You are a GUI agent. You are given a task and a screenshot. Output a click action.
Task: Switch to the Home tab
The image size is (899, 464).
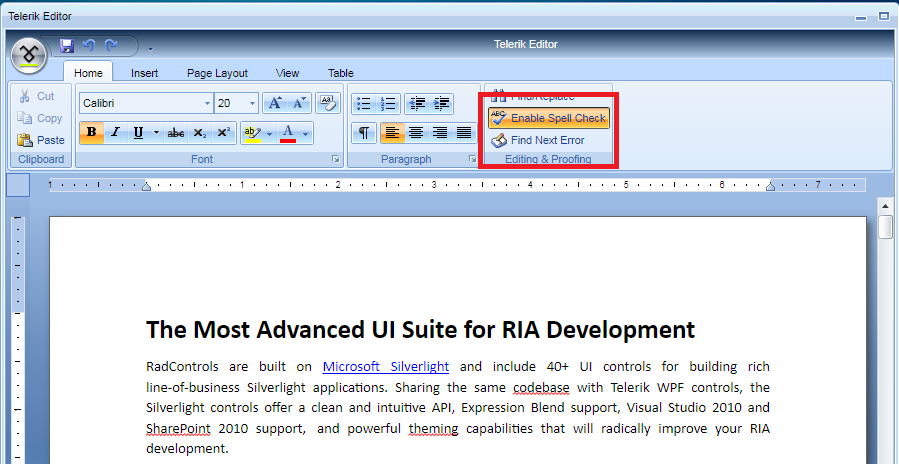pos(88,73)
